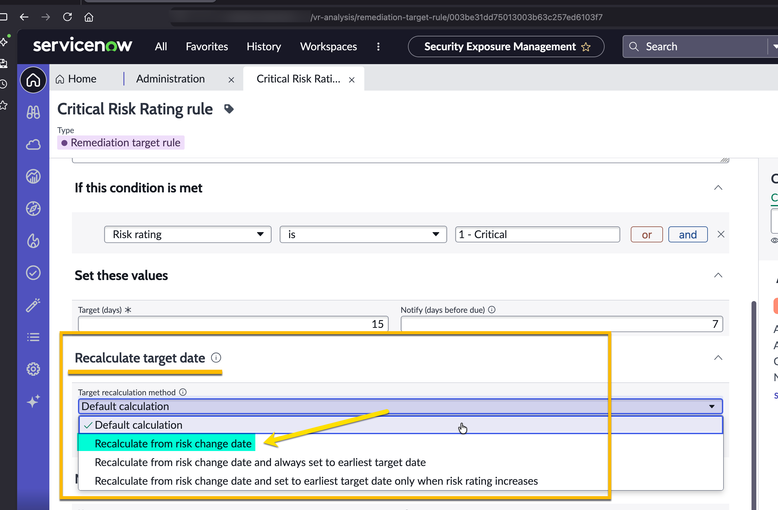Screen dimensions: 778x510
Task: Switch to the Administration tab
Action: tap(170, 79)
